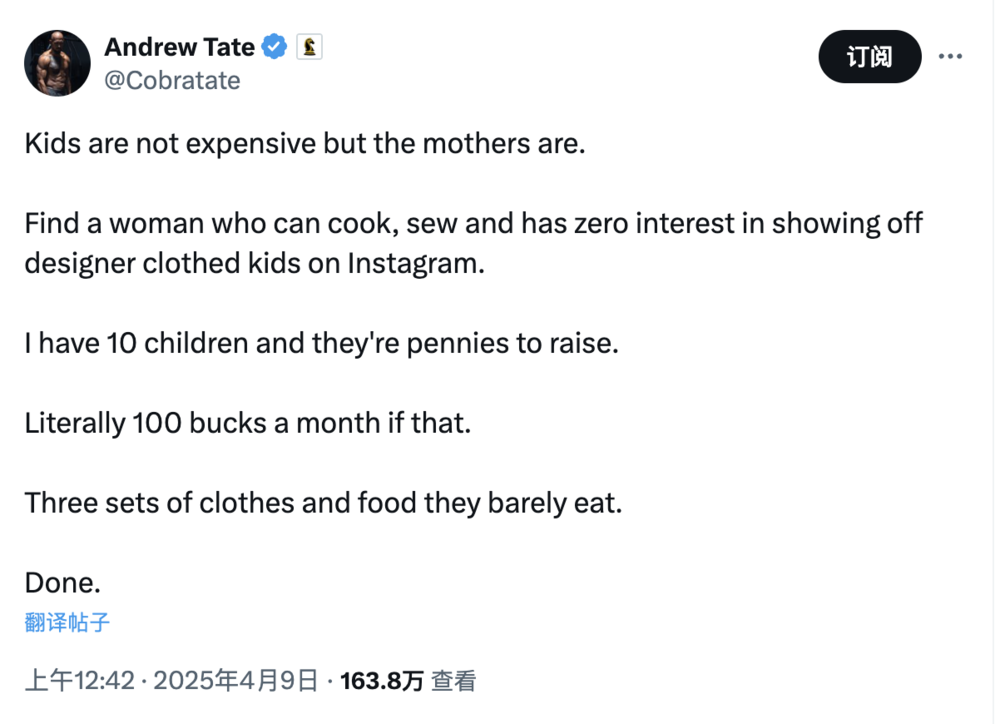Click the "Three sets of clothes" line
Screen dimensions: 1000x724
click(323, 503)
